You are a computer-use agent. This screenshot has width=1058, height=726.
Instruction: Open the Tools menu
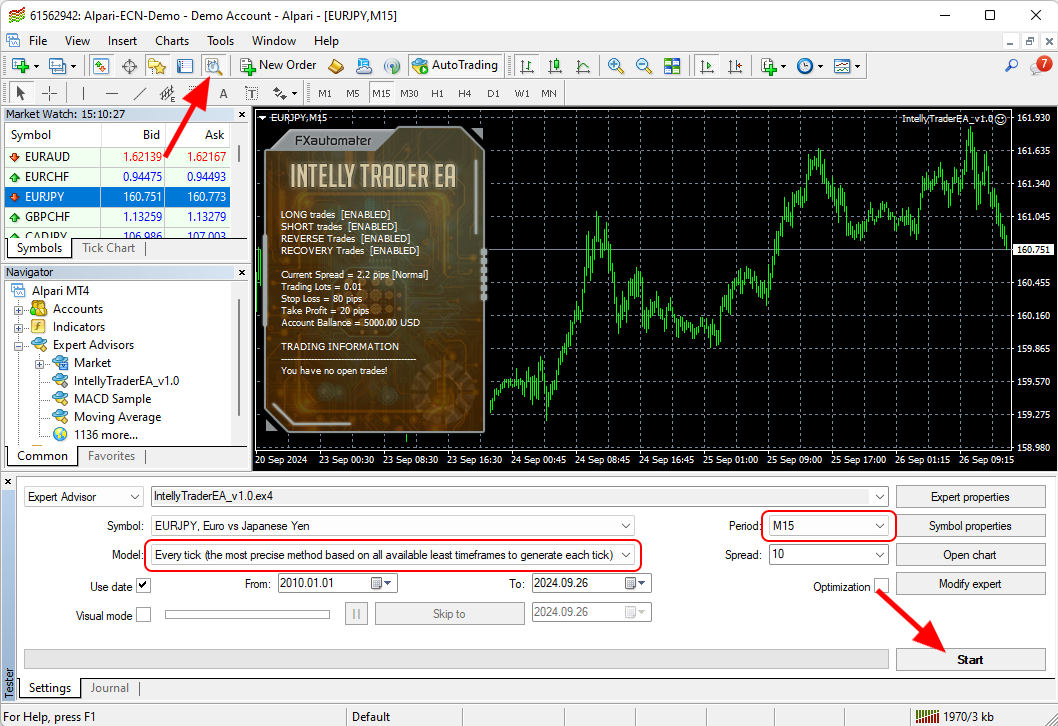coord(220,40)
